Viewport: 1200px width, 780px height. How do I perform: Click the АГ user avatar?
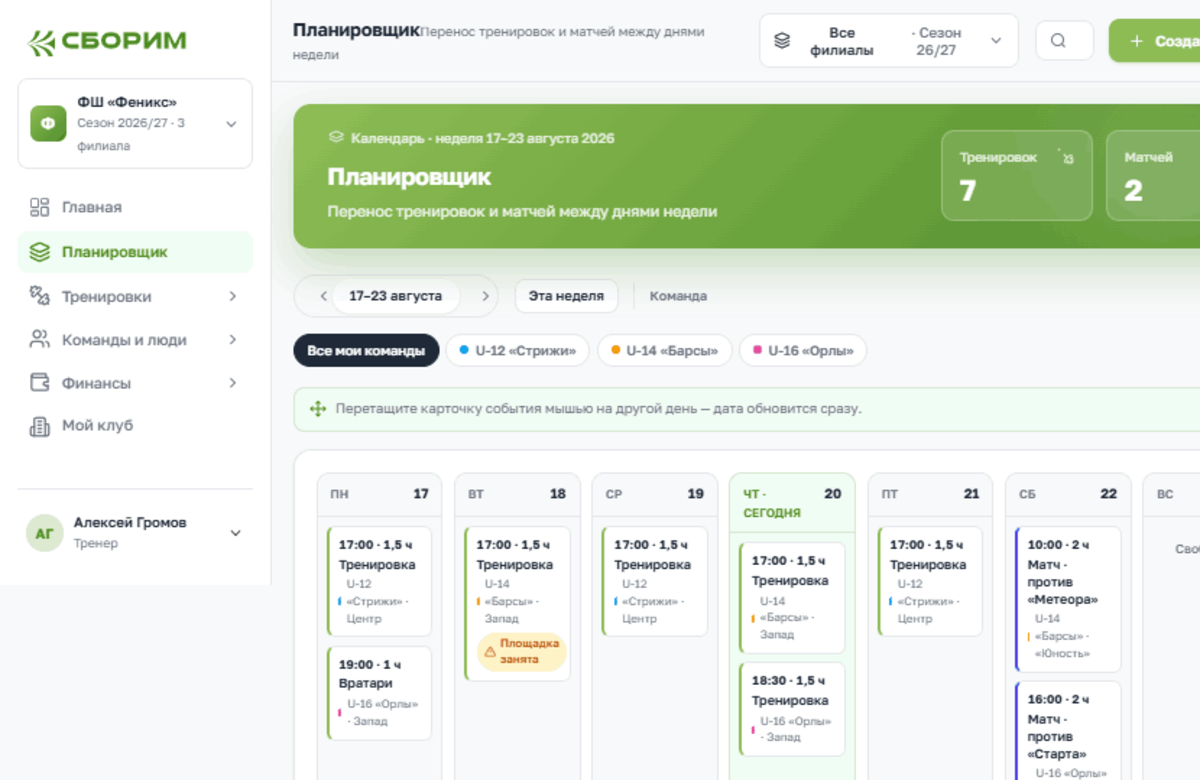click(44, 533)
